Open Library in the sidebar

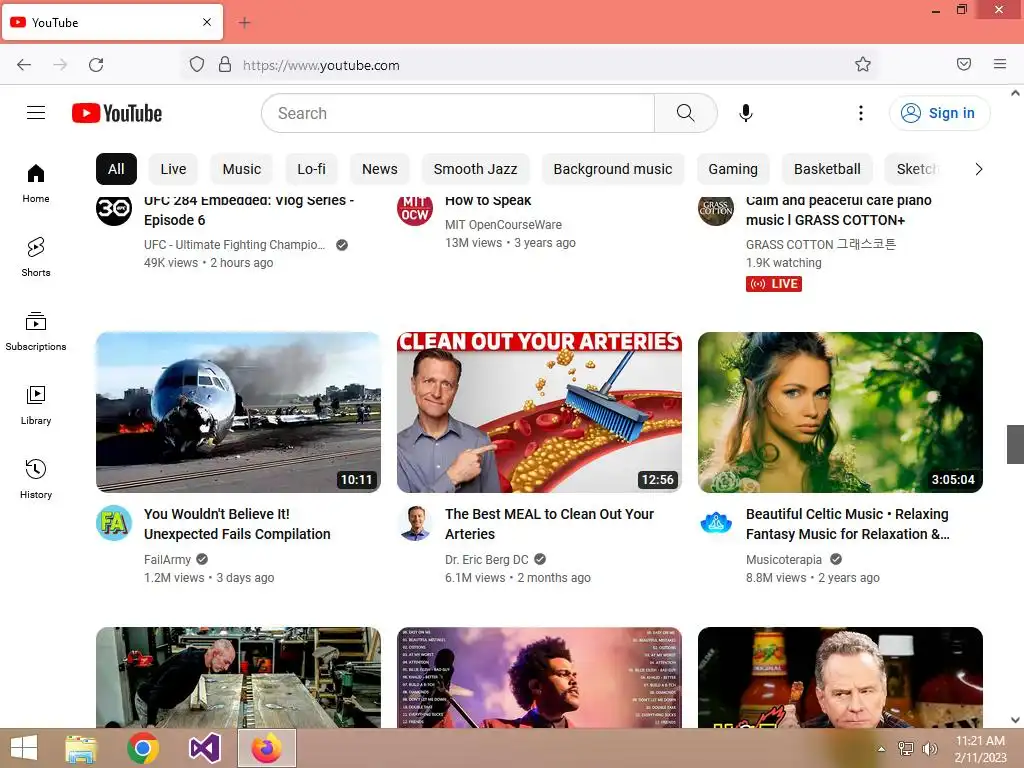[x=36, y=405]
